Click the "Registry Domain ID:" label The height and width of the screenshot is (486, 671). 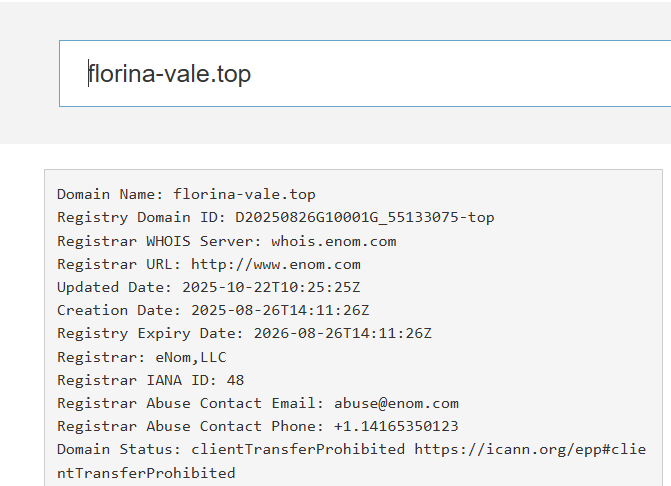140,217
